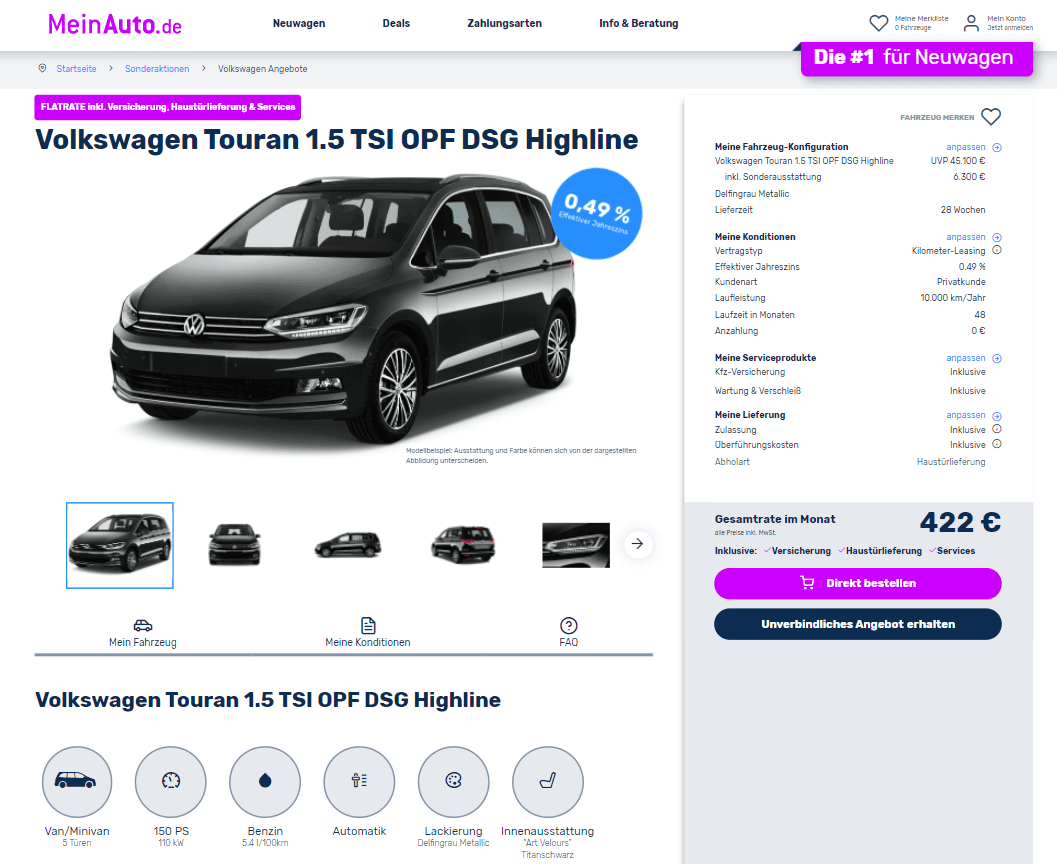The width and height of the screenshot is (1057, 864).
Task: Click the Lackierung palette icon
Action: tap(454, 781)
